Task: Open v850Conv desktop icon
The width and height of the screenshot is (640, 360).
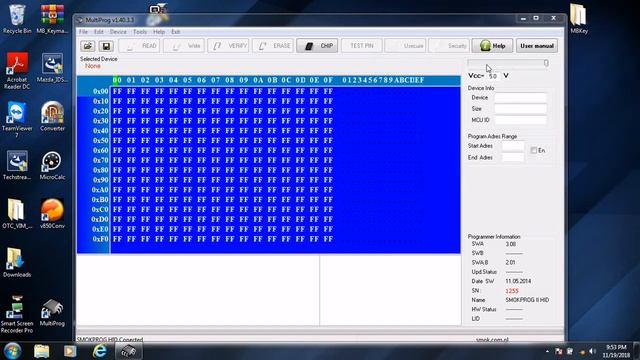Action: coord(52,213)
